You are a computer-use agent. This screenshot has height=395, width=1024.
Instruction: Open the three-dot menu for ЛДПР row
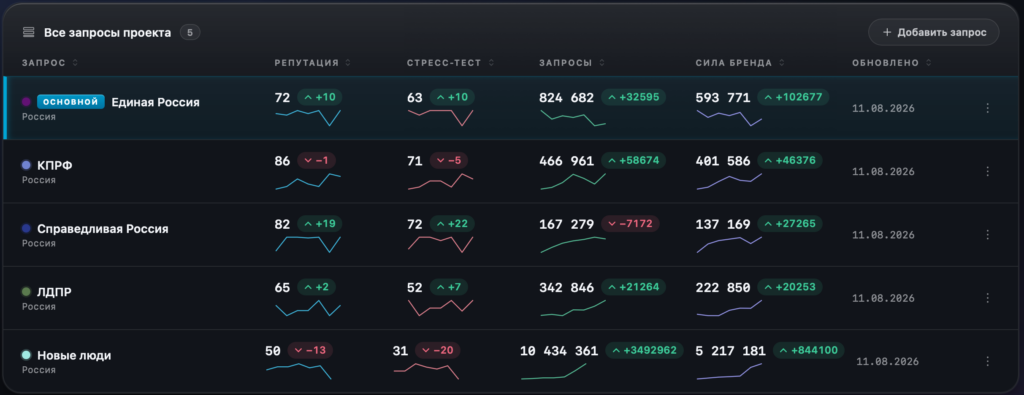(987, 298)
